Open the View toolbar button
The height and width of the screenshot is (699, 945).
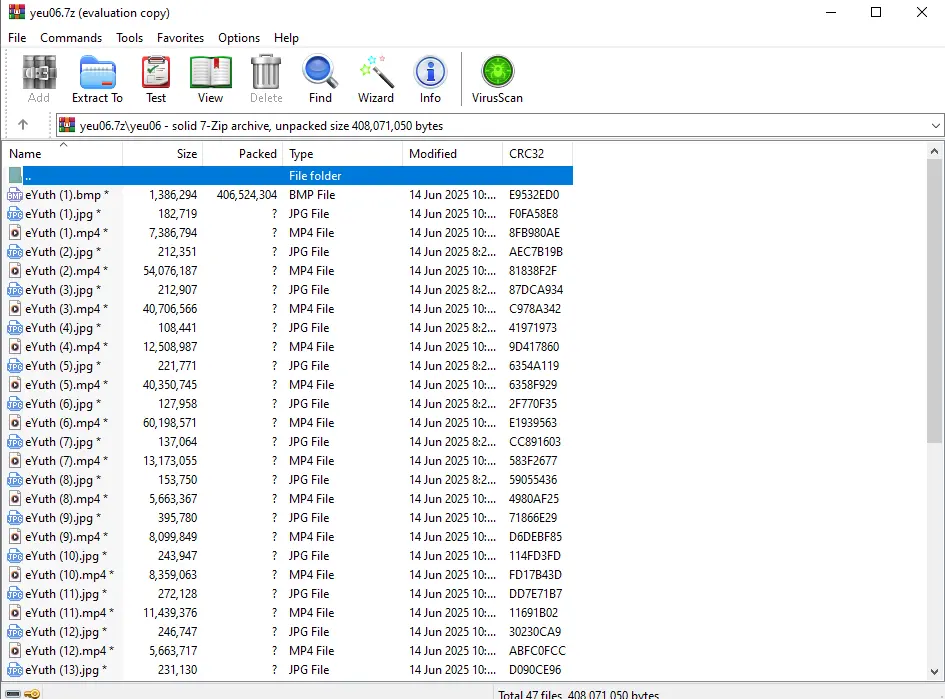(x=210, y=80)
